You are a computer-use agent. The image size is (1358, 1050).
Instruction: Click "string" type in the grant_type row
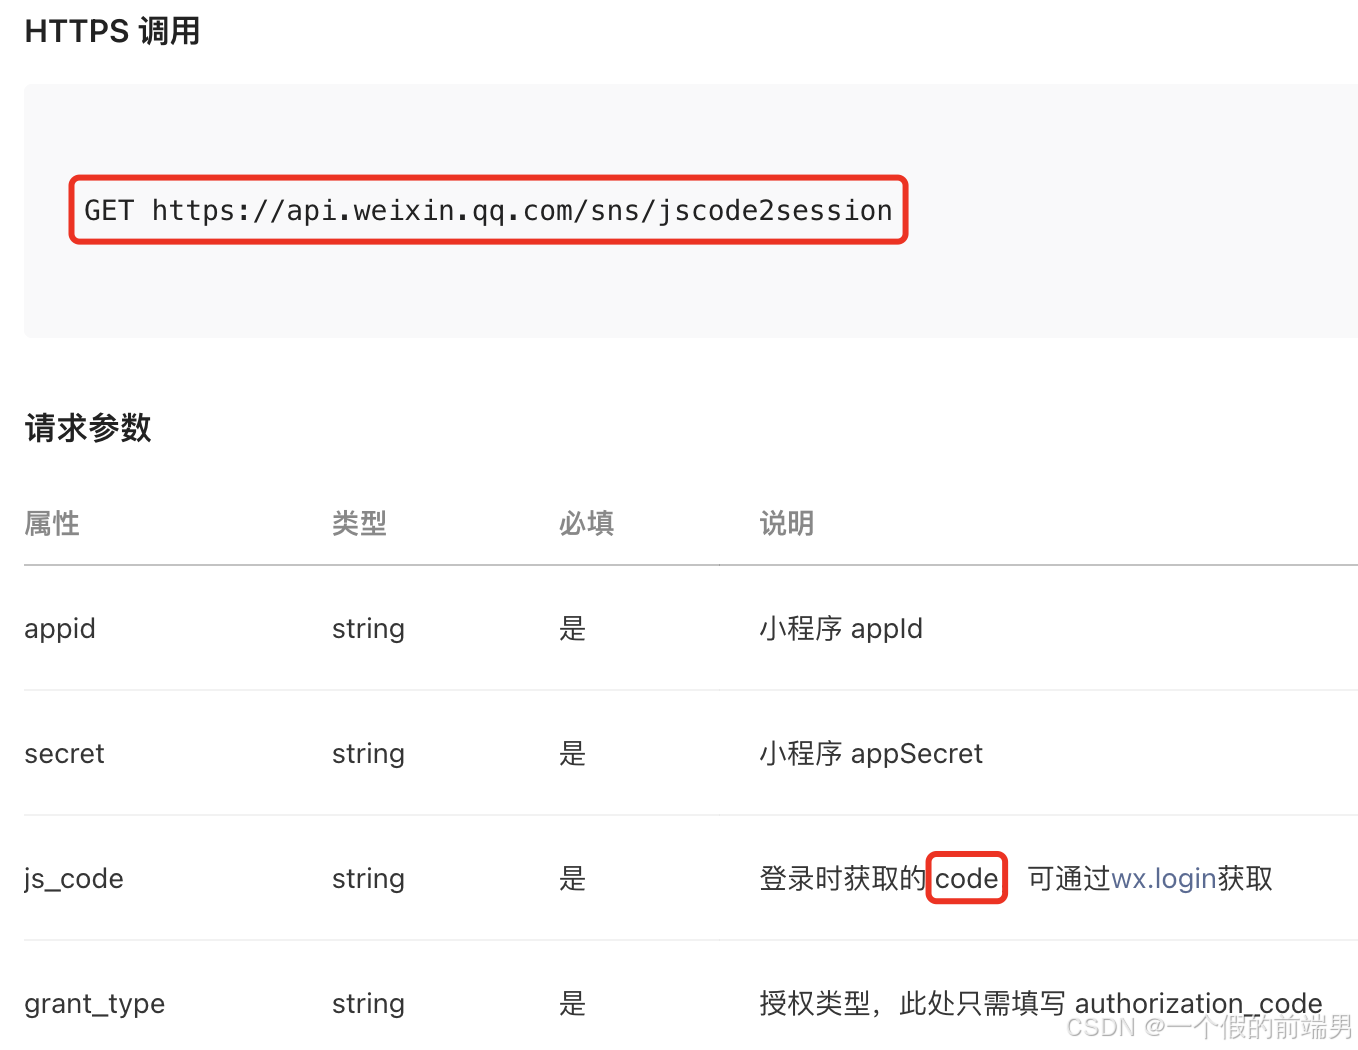tap(368, 1004)
